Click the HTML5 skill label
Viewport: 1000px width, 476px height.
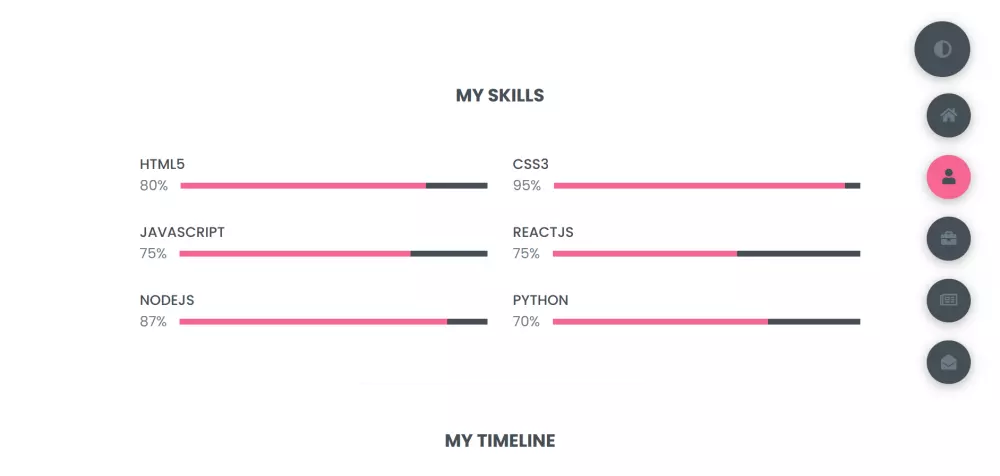(162, 164)
